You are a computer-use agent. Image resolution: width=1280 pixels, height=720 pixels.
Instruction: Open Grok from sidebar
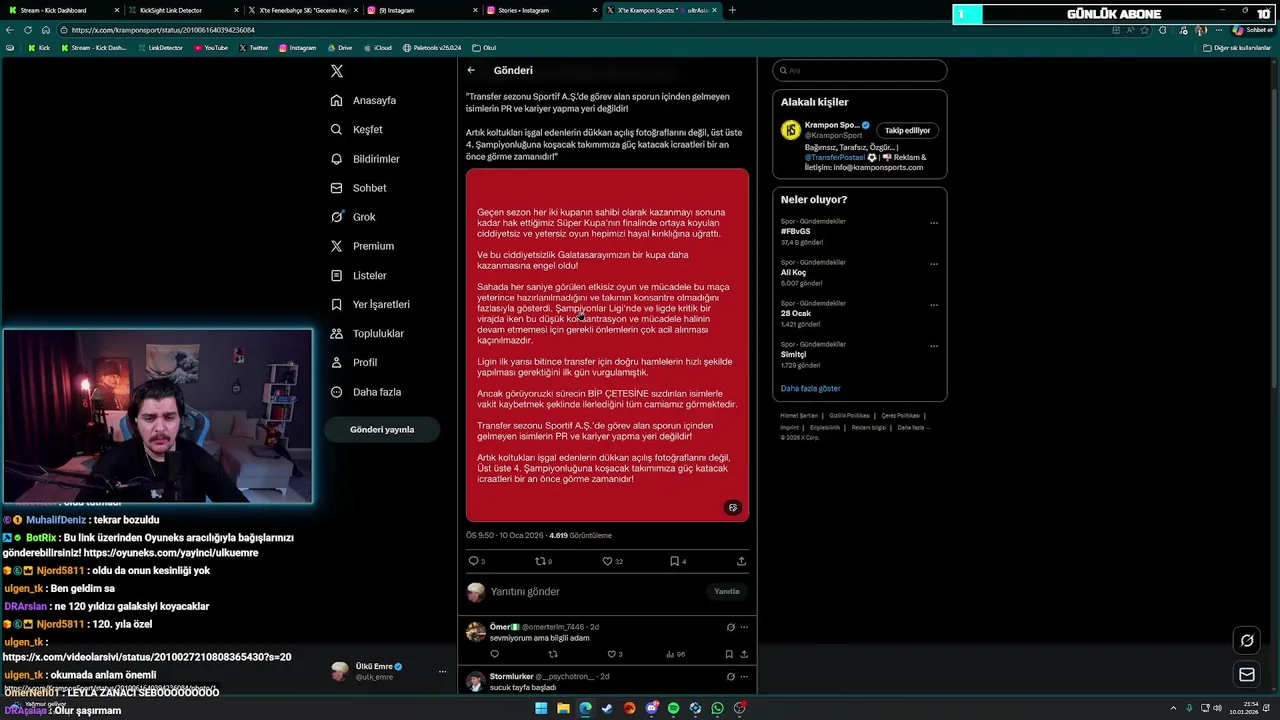[353, 217]
